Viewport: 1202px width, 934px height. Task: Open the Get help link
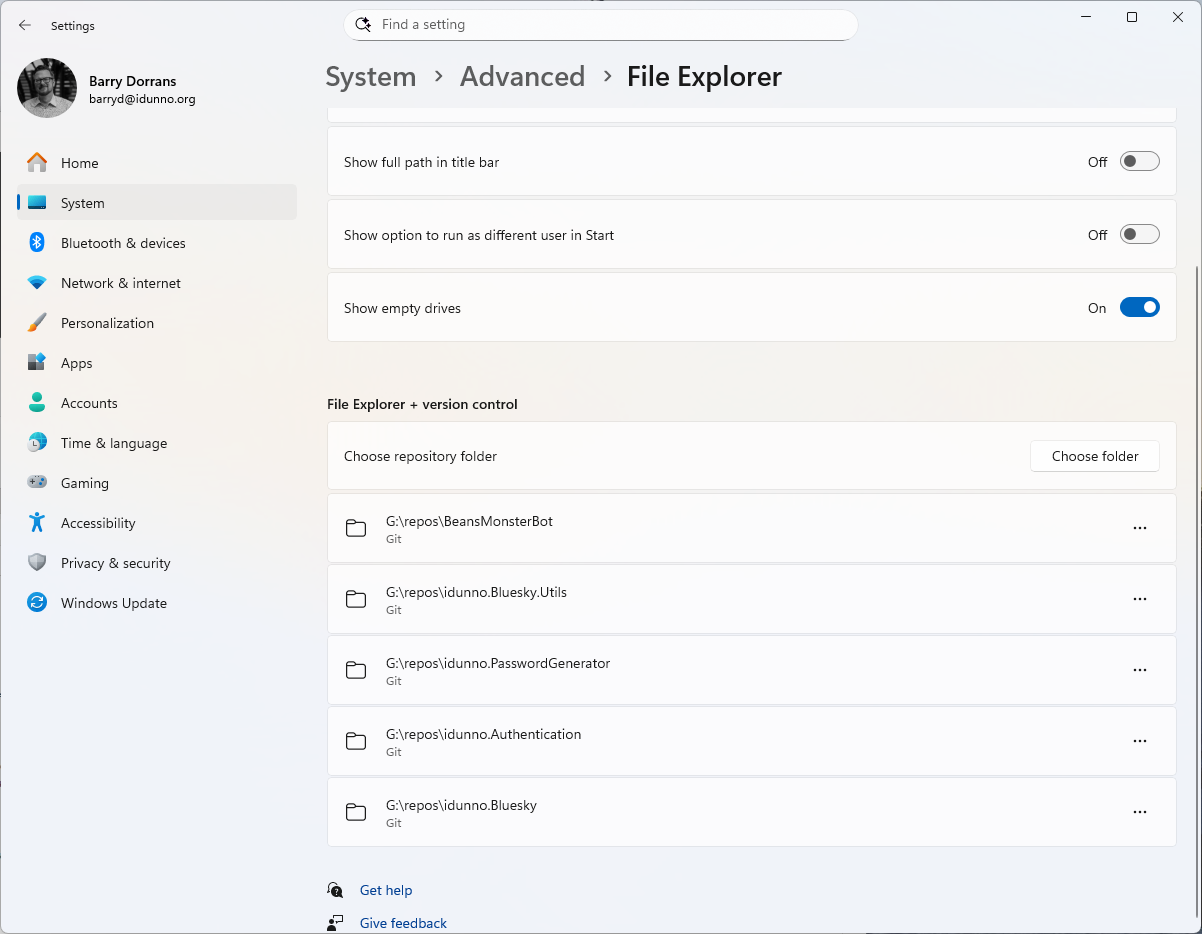(386, 890)
